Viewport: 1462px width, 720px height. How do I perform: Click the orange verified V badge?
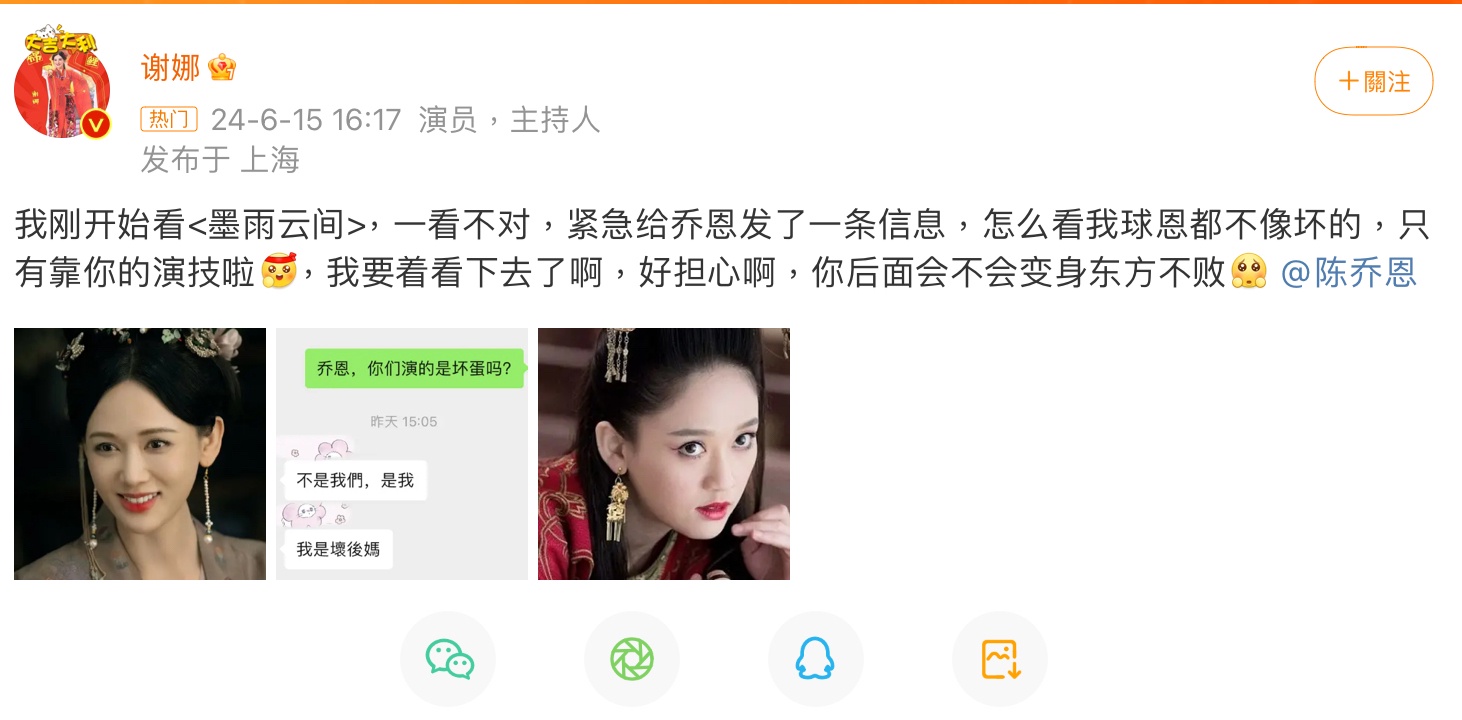coord(95,124)
